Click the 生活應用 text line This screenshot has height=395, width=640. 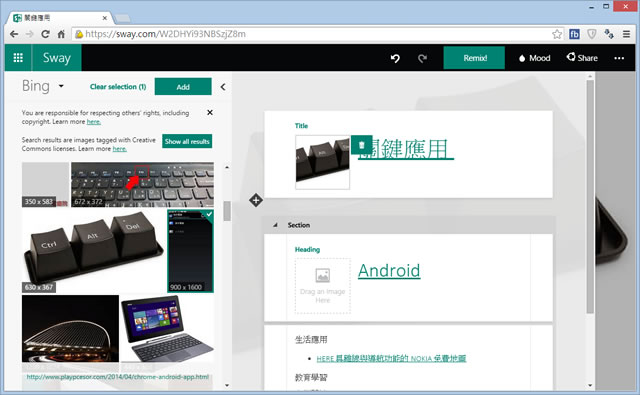311,340
